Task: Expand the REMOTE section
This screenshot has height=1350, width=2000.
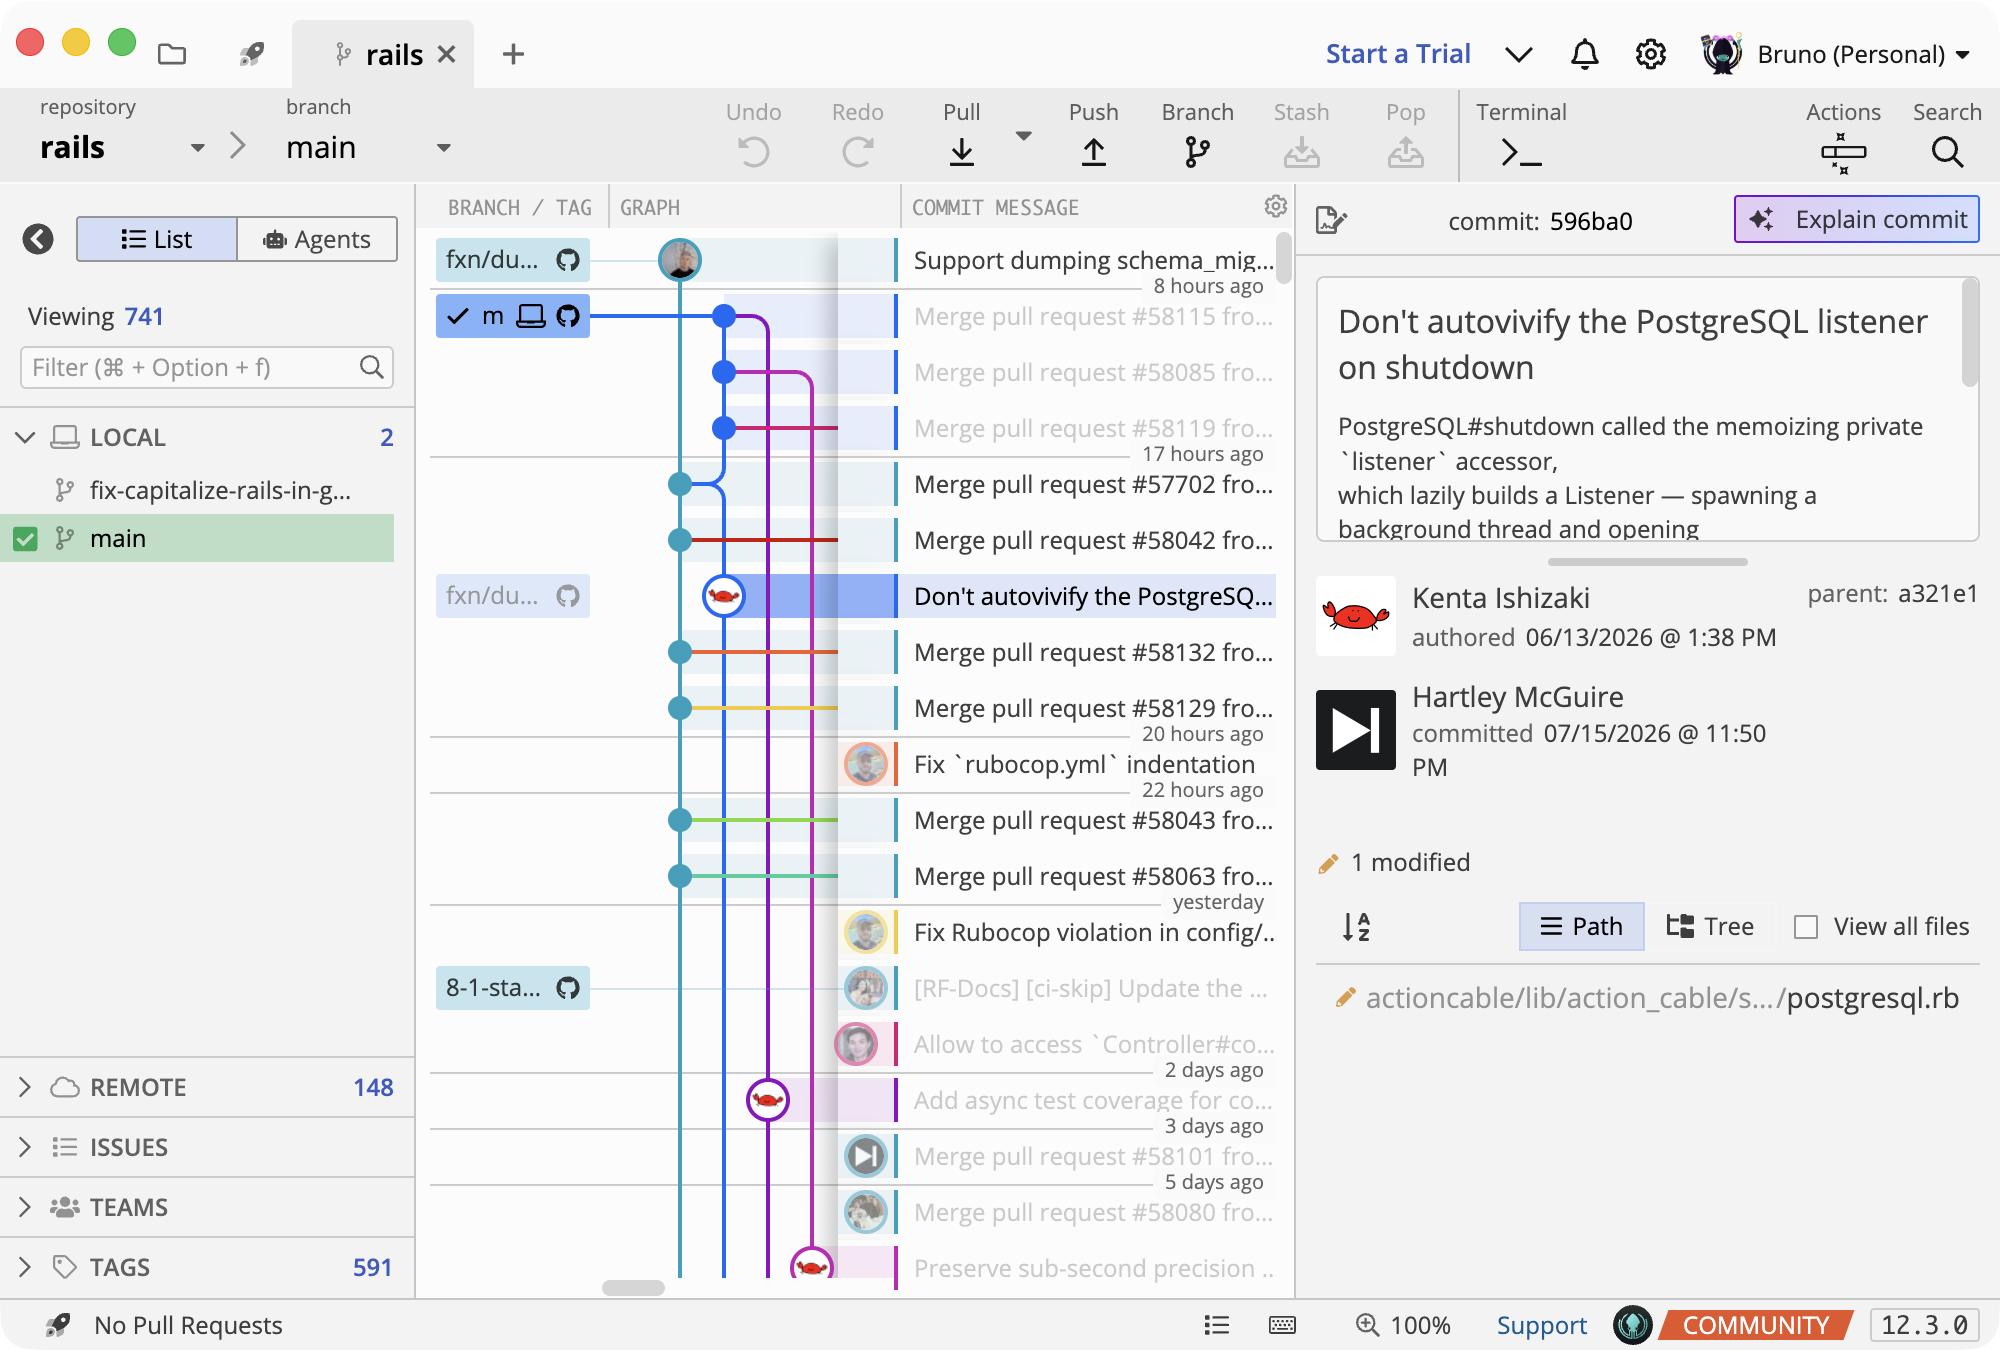Action: click(25, 1087)
